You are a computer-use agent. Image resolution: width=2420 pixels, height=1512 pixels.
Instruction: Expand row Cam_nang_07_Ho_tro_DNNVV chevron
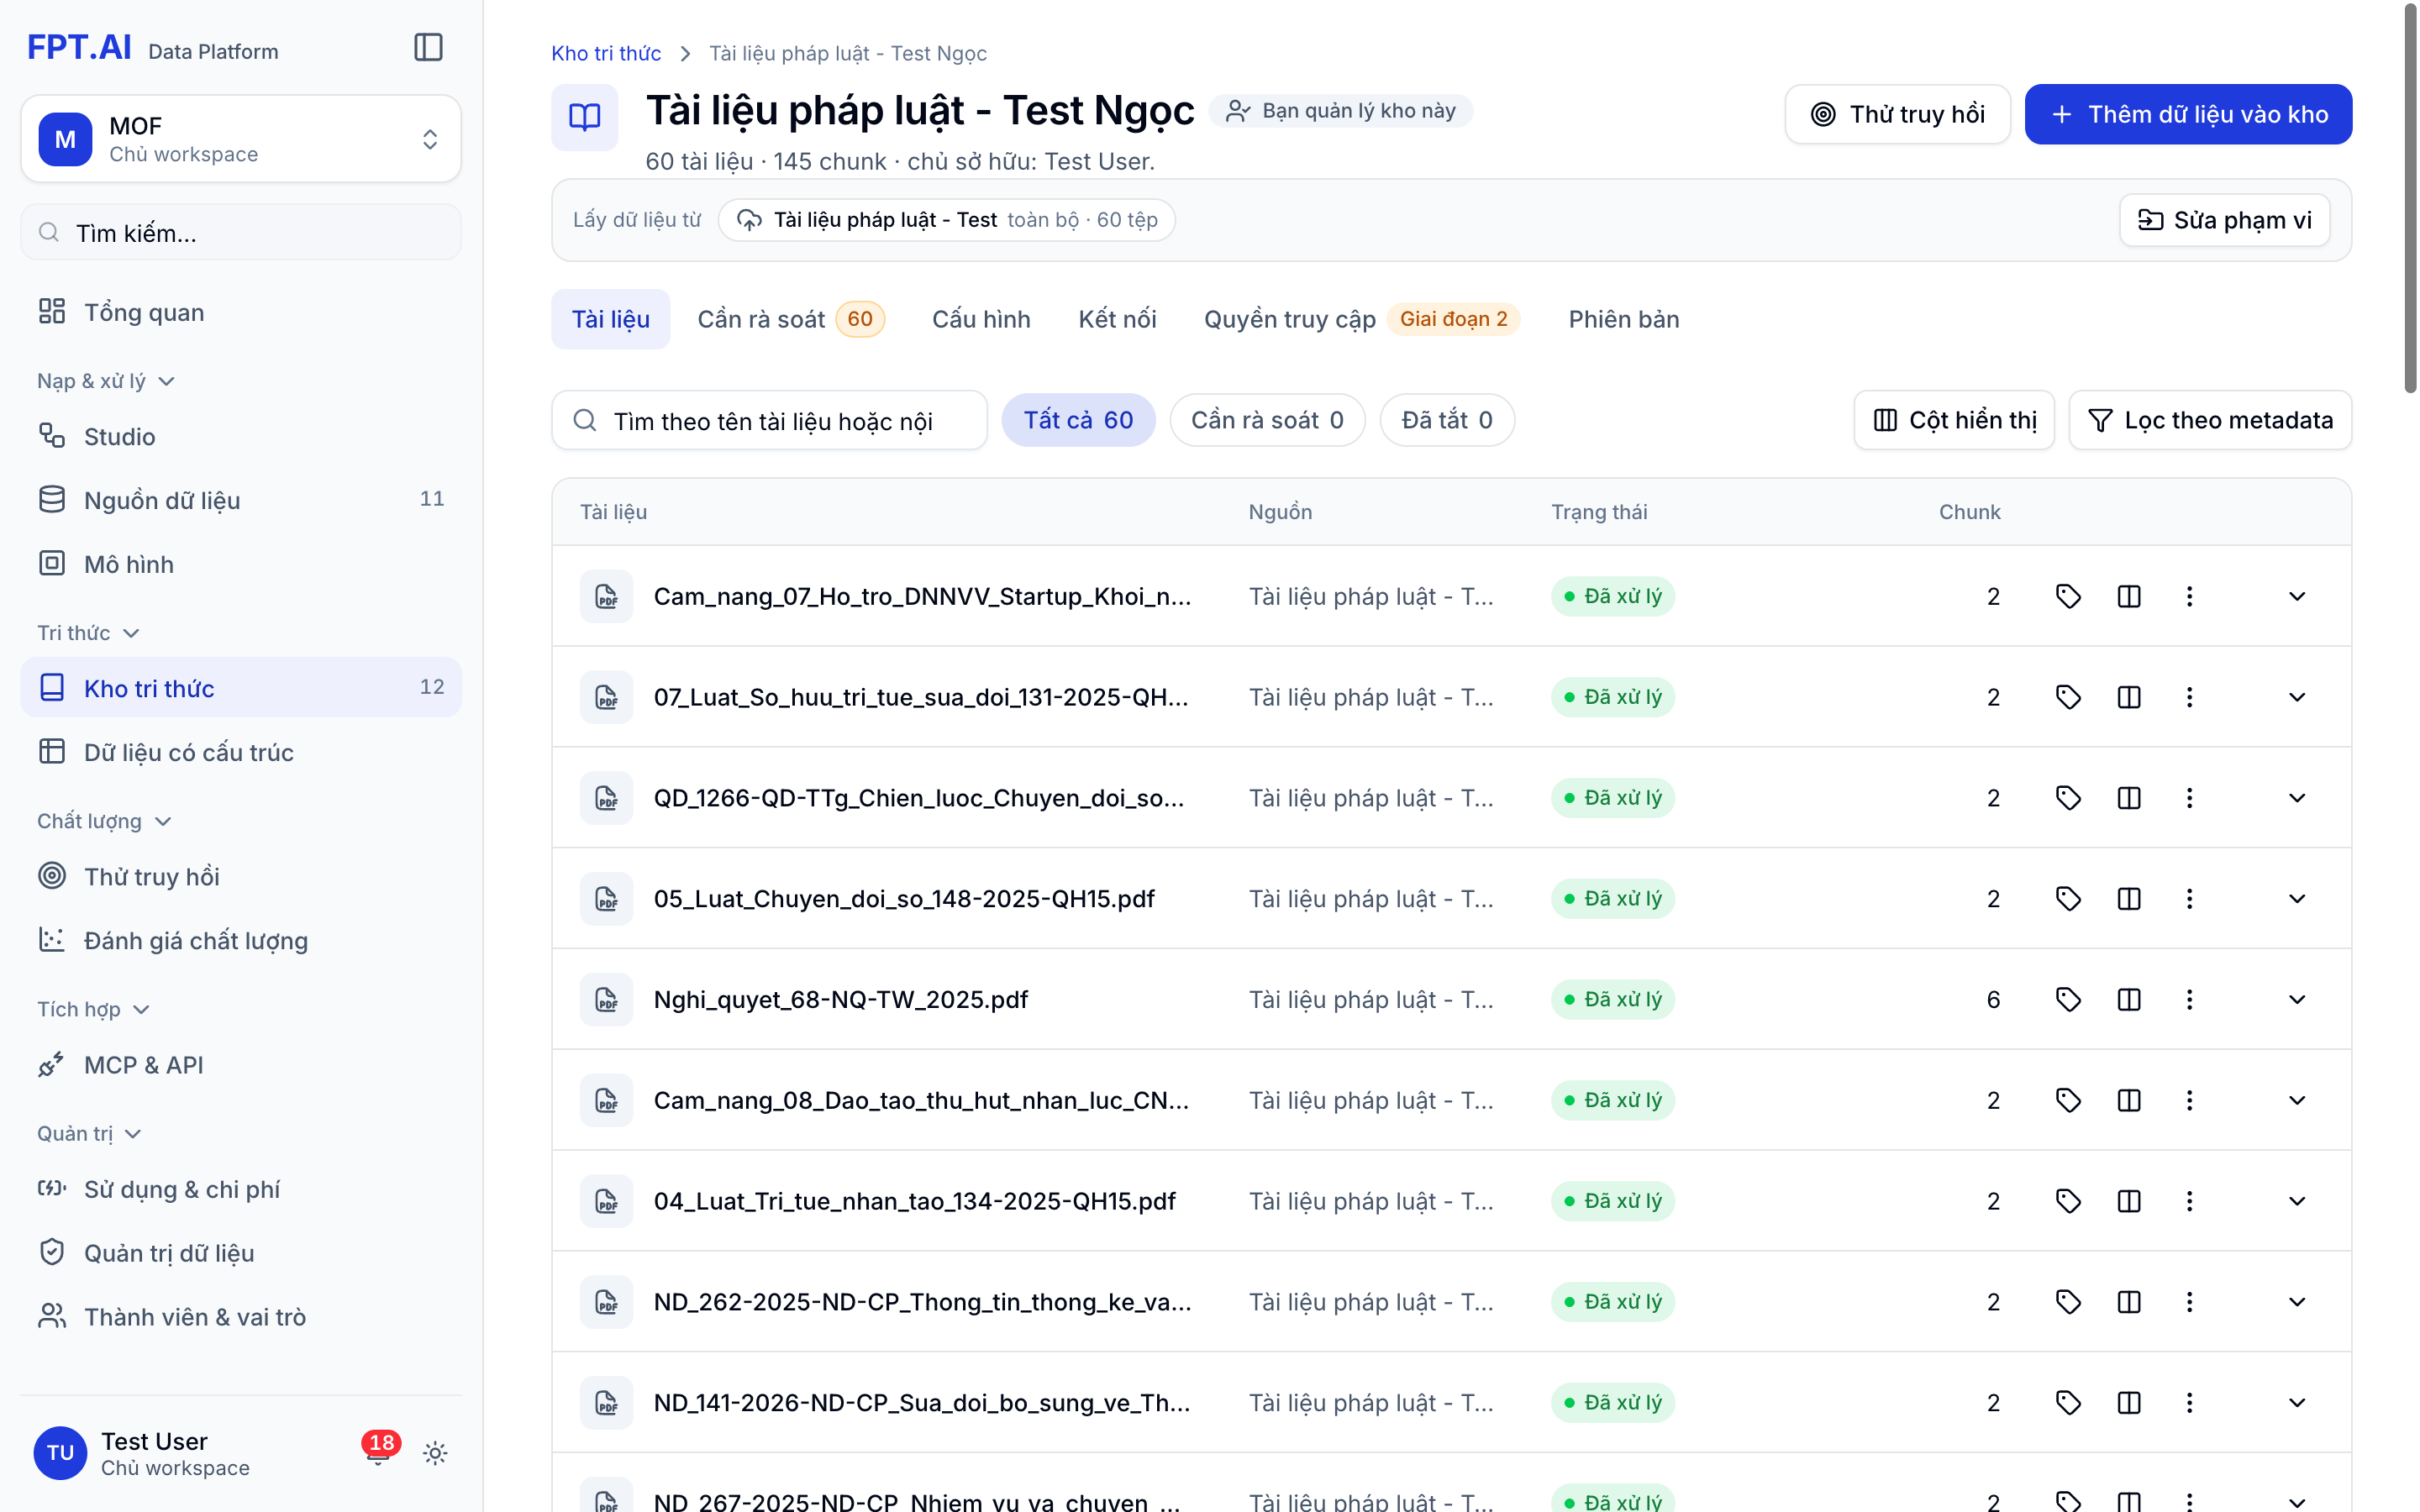pos(2297,596)
